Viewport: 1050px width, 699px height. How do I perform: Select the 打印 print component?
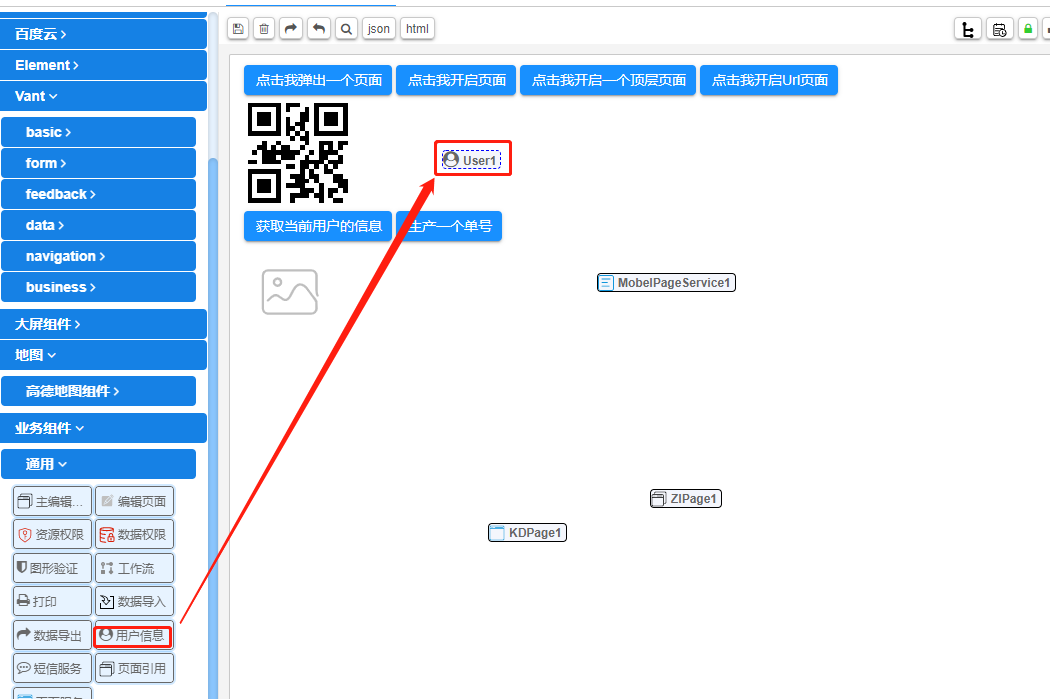point(52,602)
